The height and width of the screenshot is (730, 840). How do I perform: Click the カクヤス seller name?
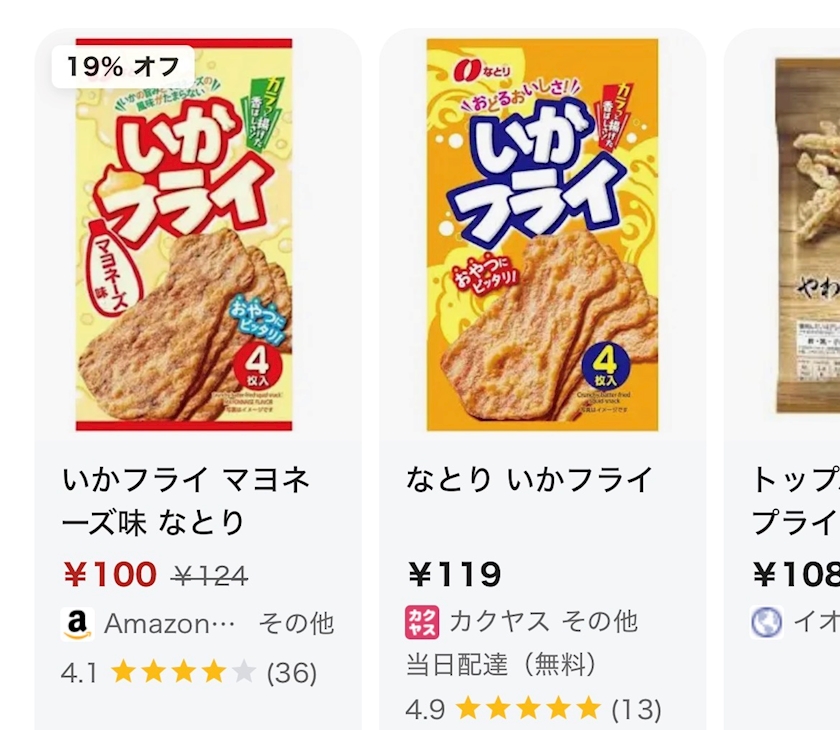click(x=499, y=622)
